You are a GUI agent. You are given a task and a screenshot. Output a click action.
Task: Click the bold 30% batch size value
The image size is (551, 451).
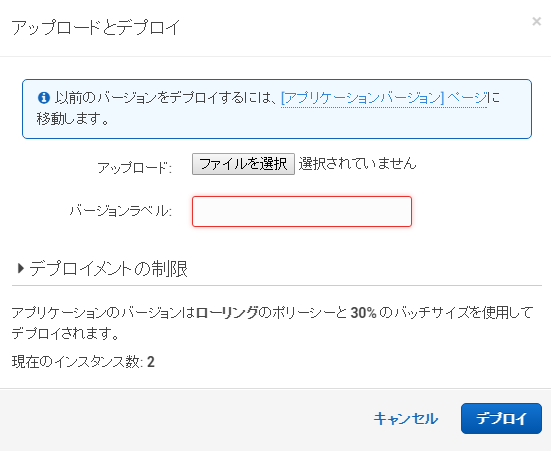(x=363, y=313)
